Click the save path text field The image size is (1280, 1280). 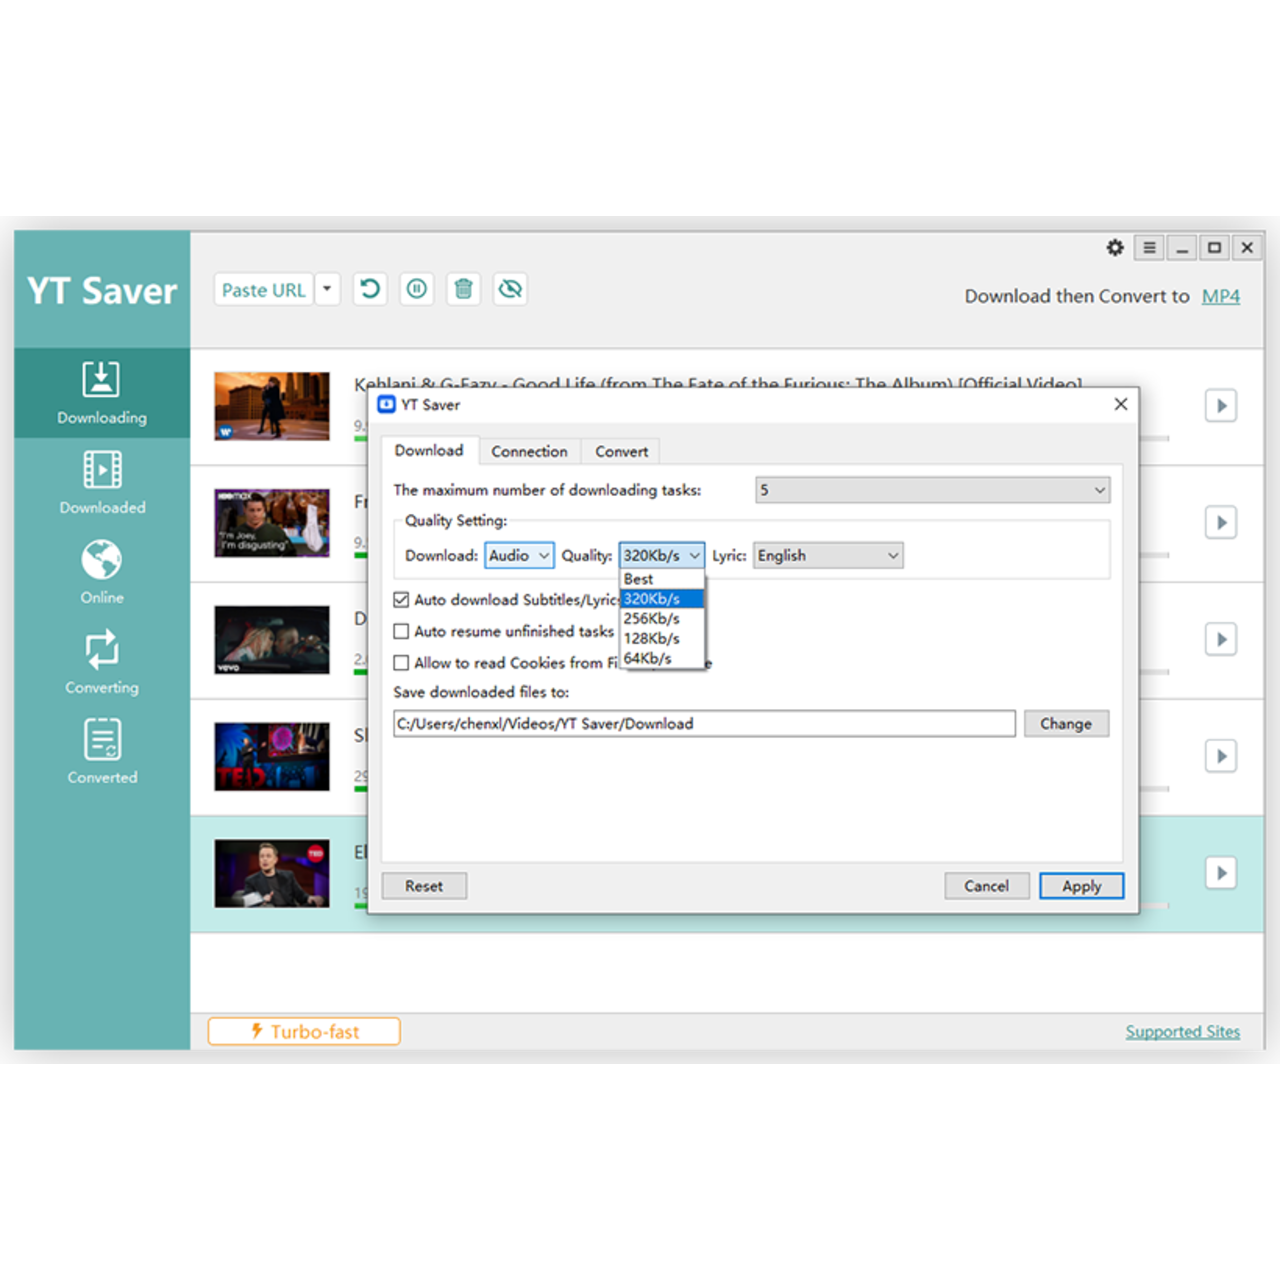point(704,724)
